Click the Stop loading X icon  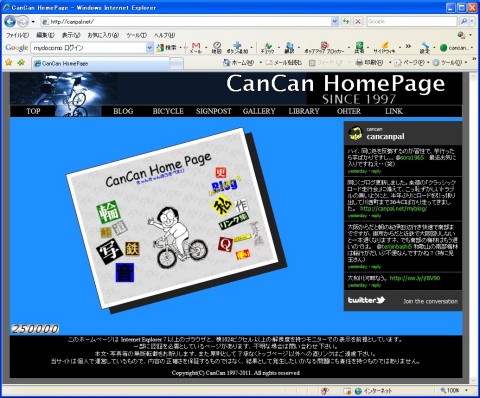point(358,22)
